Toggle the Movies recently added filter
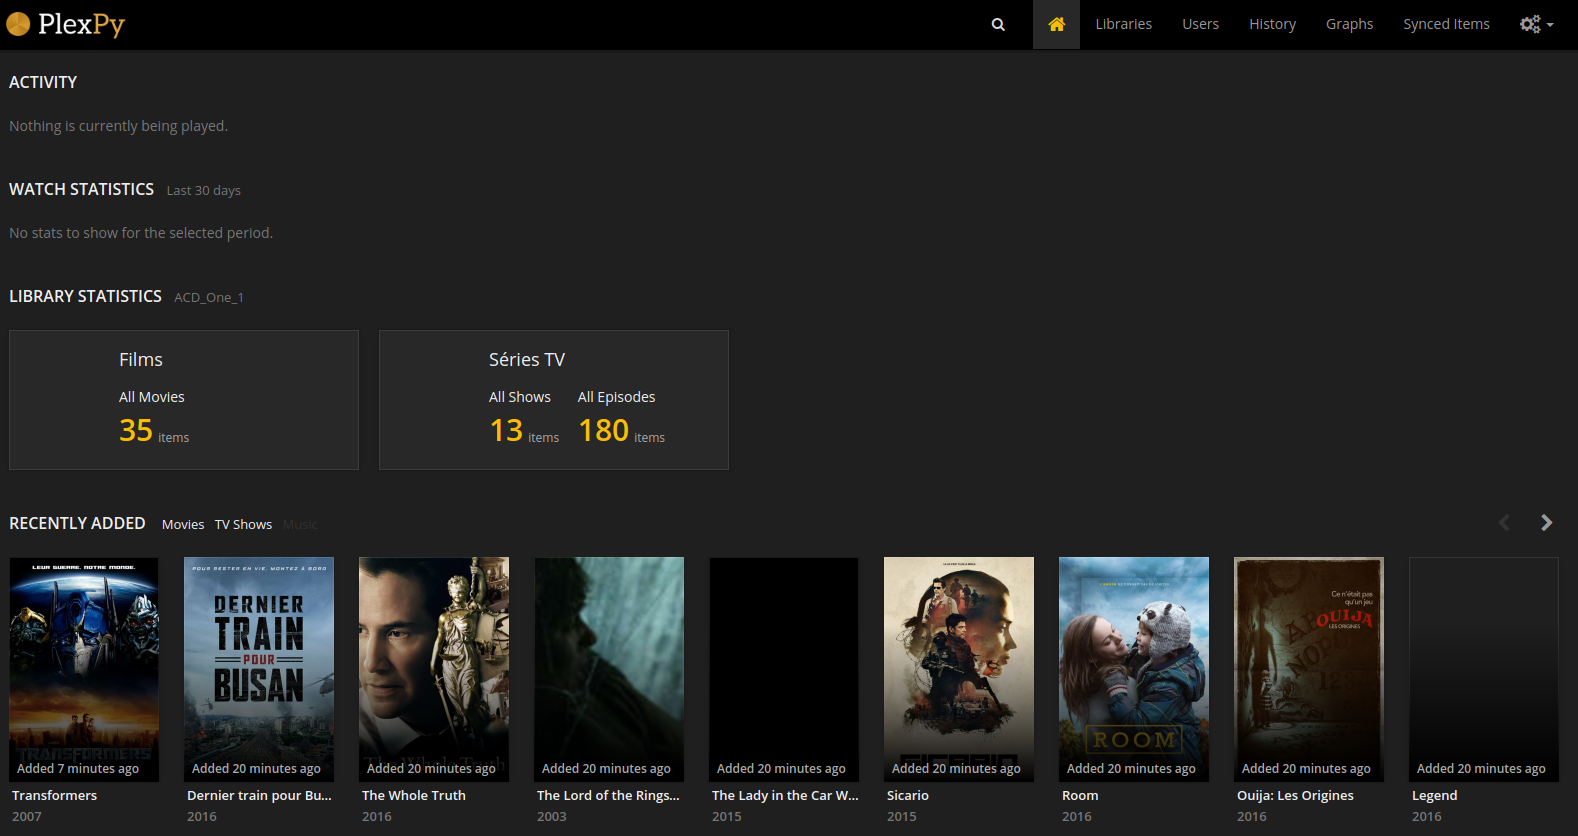This screenshot has width=1578, height=836. point(183,524)
